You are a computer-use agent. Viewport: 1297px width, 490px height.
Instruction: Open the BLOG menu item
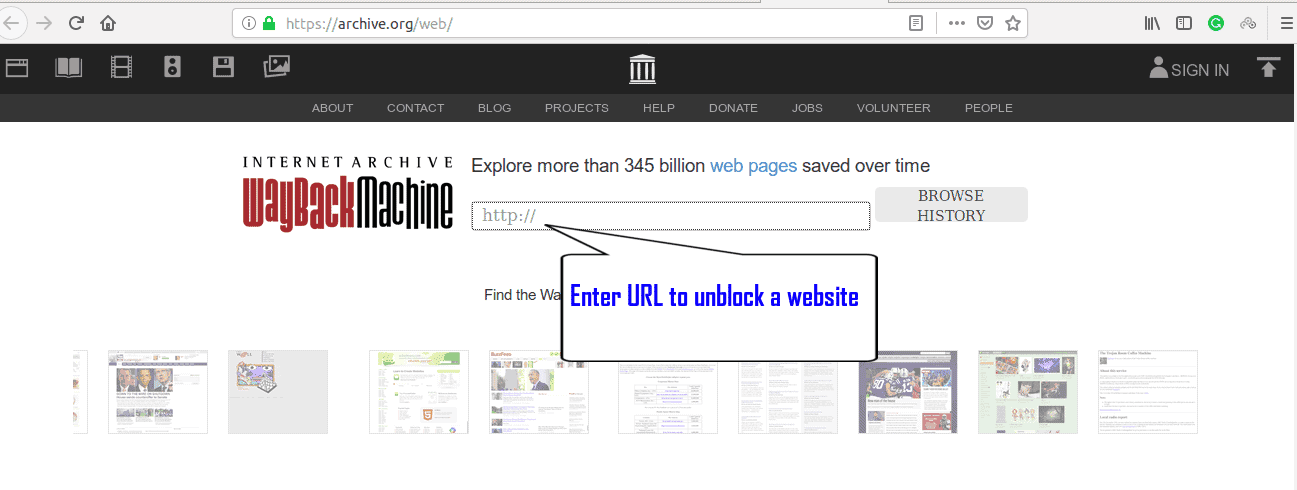494,108
